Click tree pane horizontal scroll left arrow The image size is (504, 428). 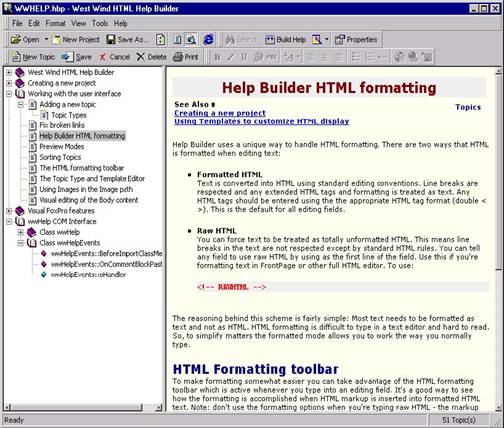pyautogui.click(x=8, y=407)
